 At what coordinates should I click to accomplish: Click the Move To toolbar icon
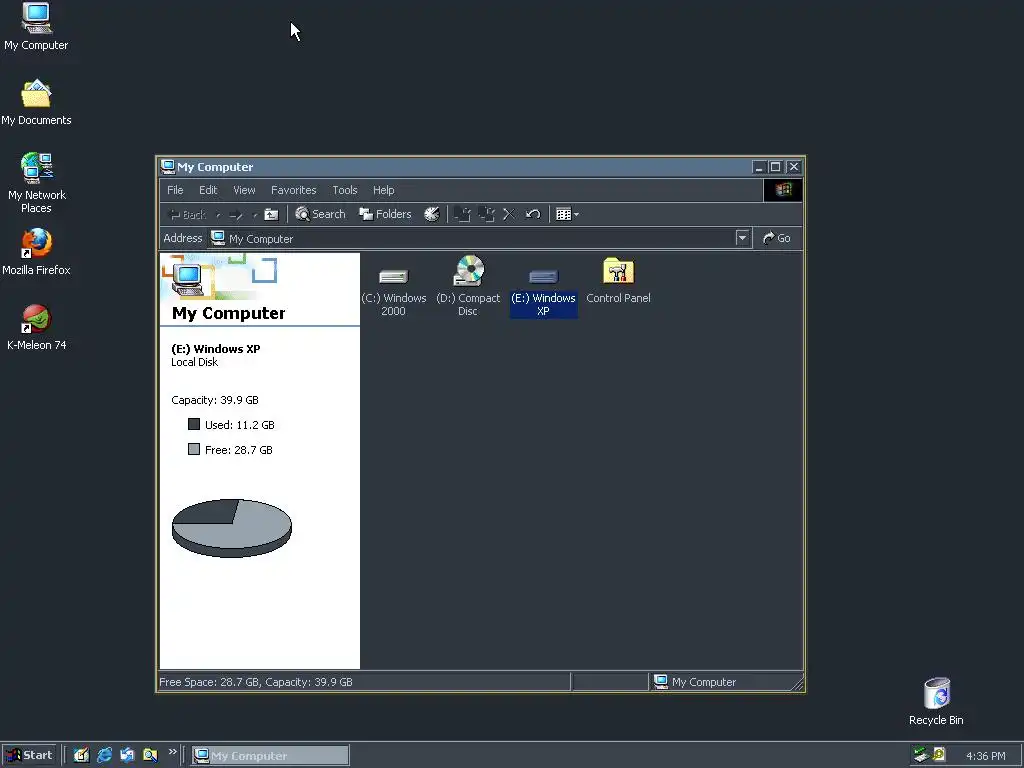click(x=462, y=214)
